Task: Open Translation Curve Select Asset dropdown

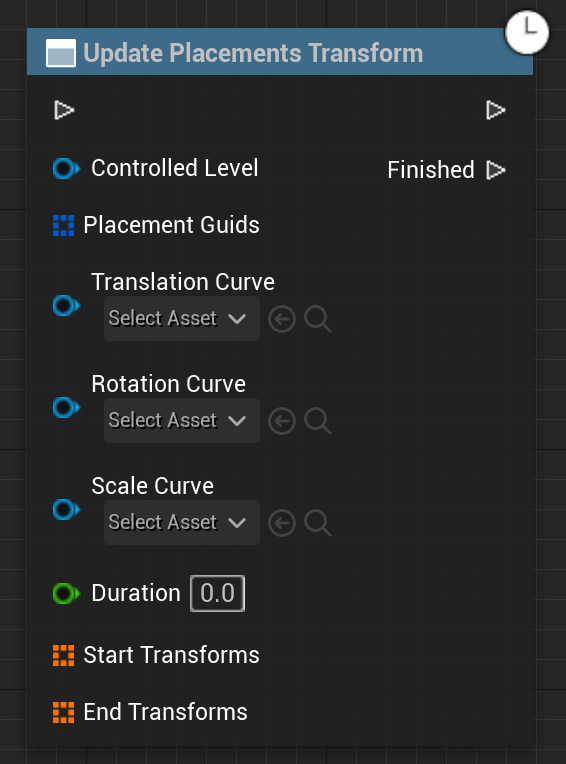Action: pyautogui.click(x=182, y=319)
